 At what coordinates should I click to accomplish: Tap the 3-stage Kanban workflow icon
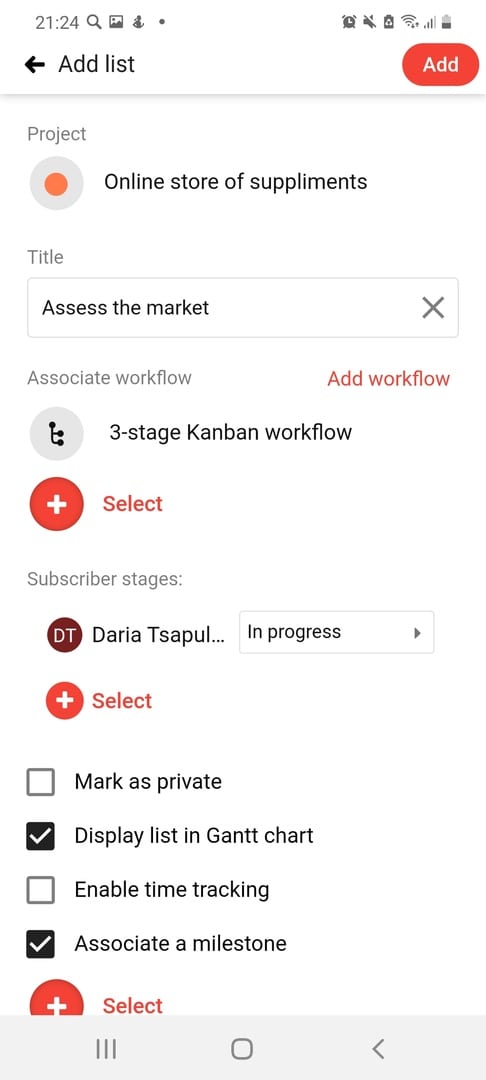(56, 433)
